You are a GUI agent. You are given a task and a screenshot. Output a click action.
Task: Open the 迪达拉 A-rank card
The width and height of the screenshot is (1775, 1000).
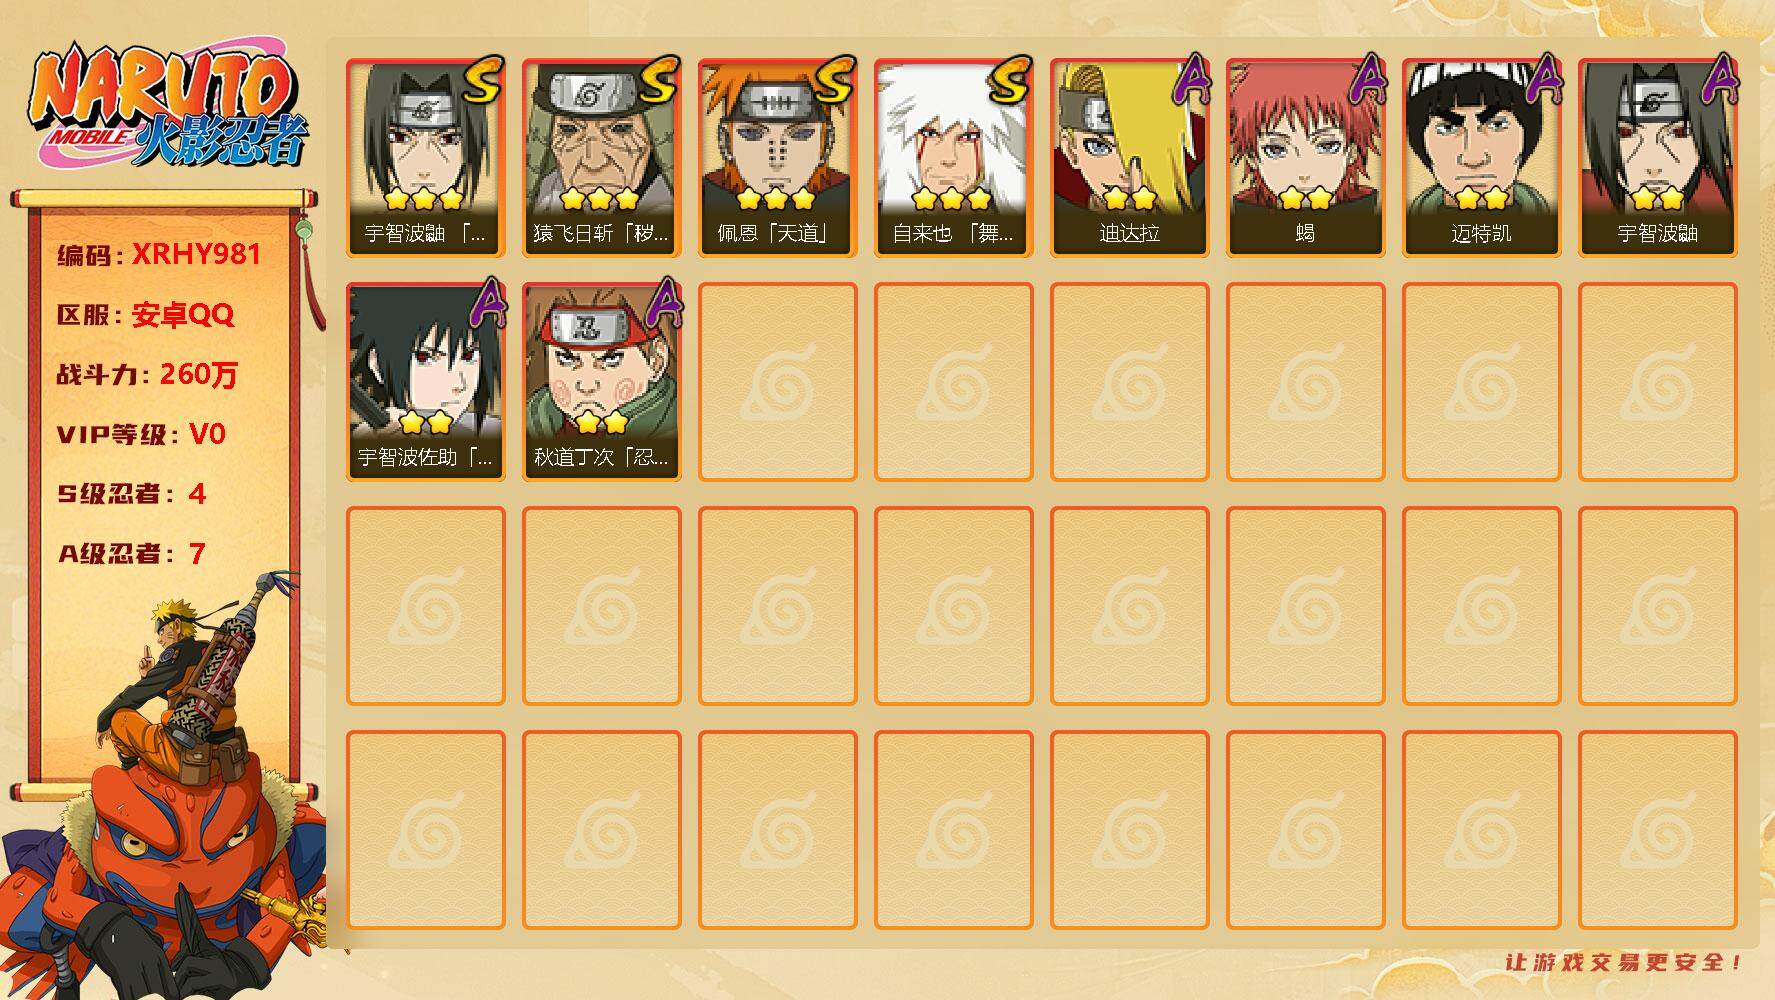point(1130,158)
